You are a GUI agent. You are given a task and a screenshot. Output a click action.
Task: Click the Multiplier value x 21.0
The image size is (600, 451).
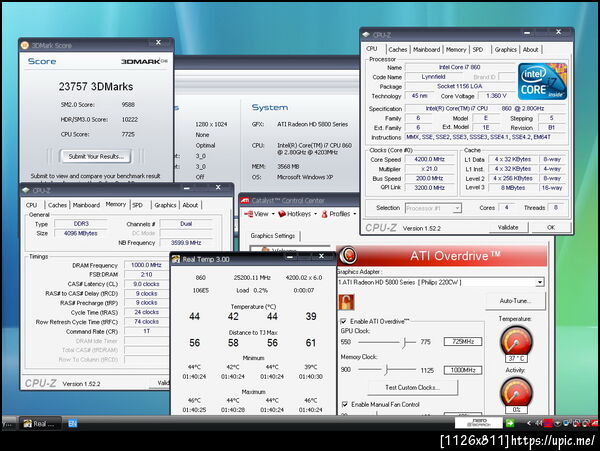click(429, 169)
